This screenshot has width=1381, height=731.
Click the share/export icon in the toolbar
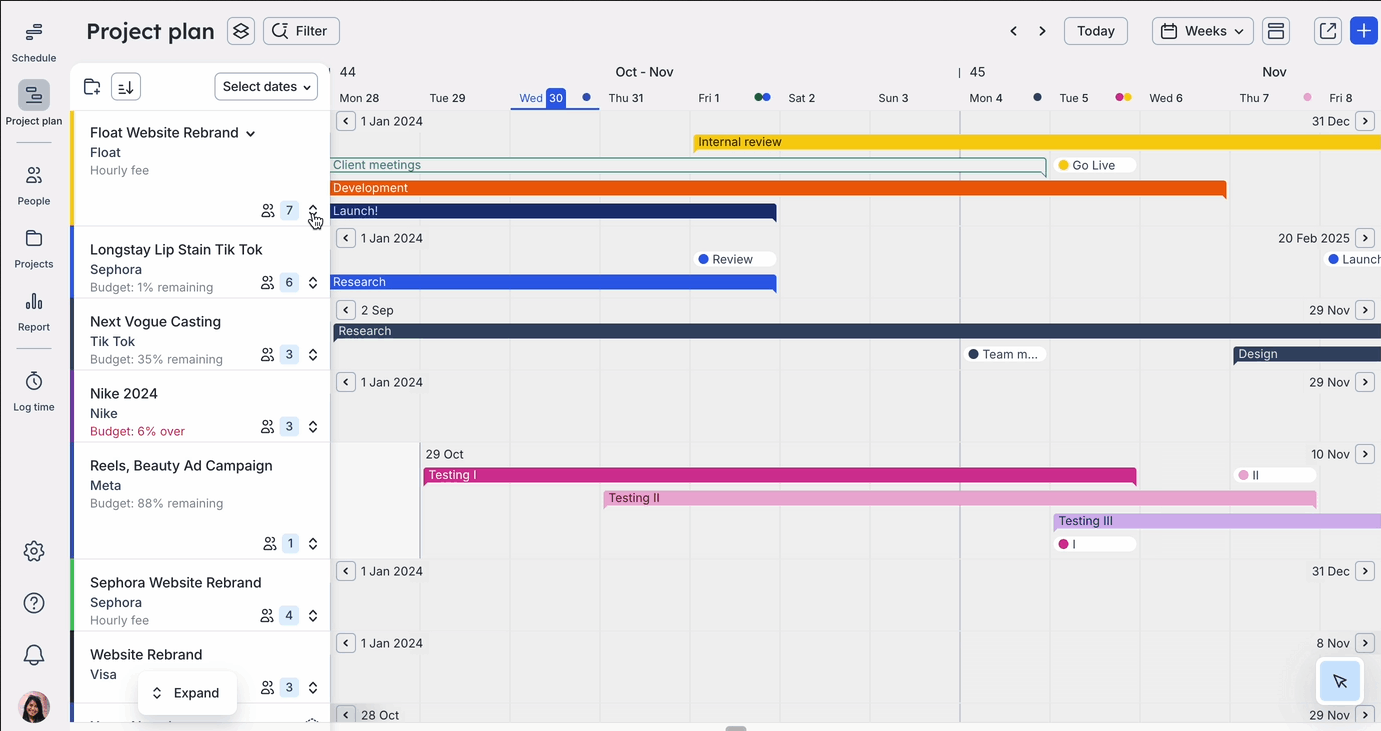[1327, 31]
